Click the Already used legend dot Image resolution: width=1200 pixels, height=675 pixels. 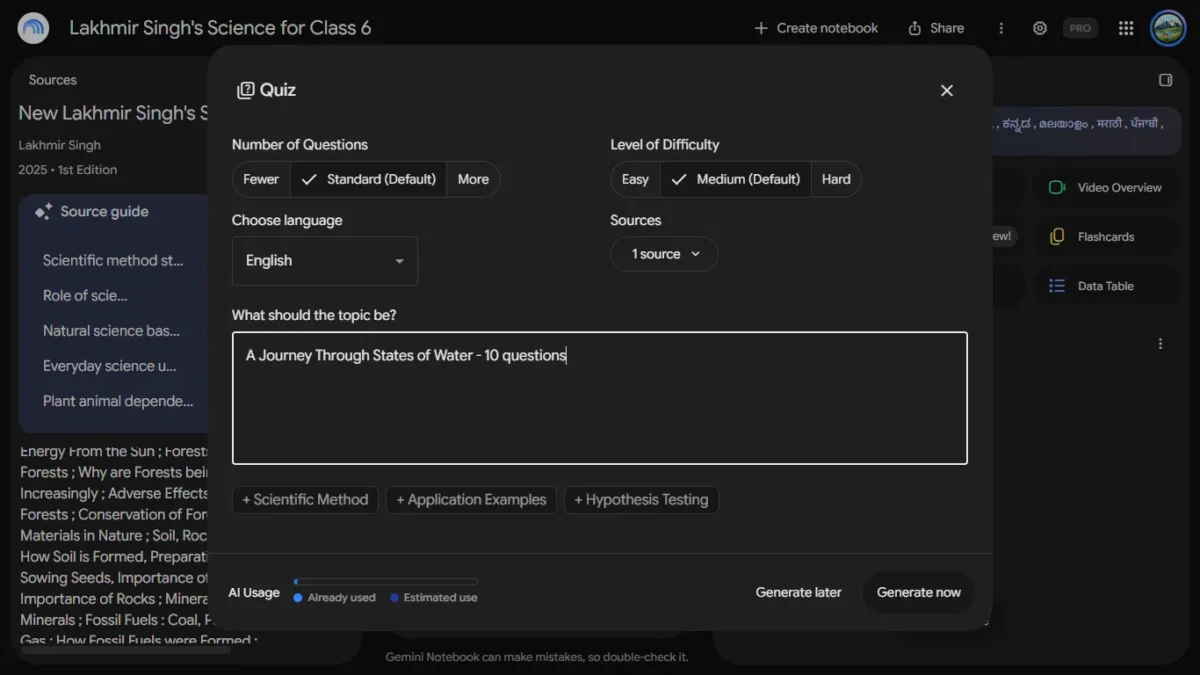298,598
